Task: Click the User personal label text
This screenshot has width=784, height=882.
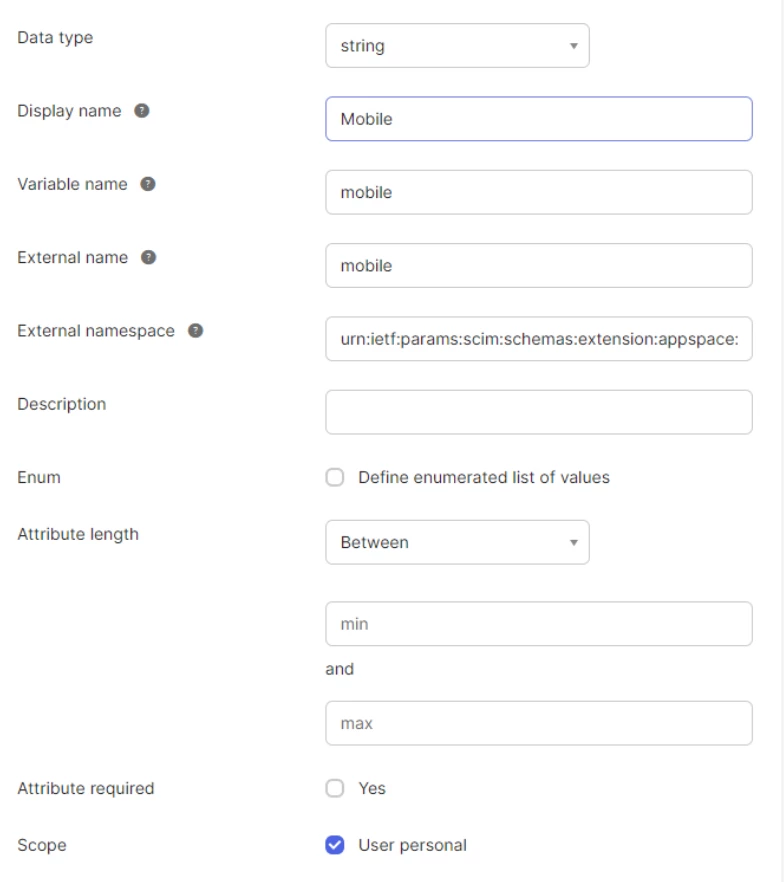Action: (x=412, y=845)
